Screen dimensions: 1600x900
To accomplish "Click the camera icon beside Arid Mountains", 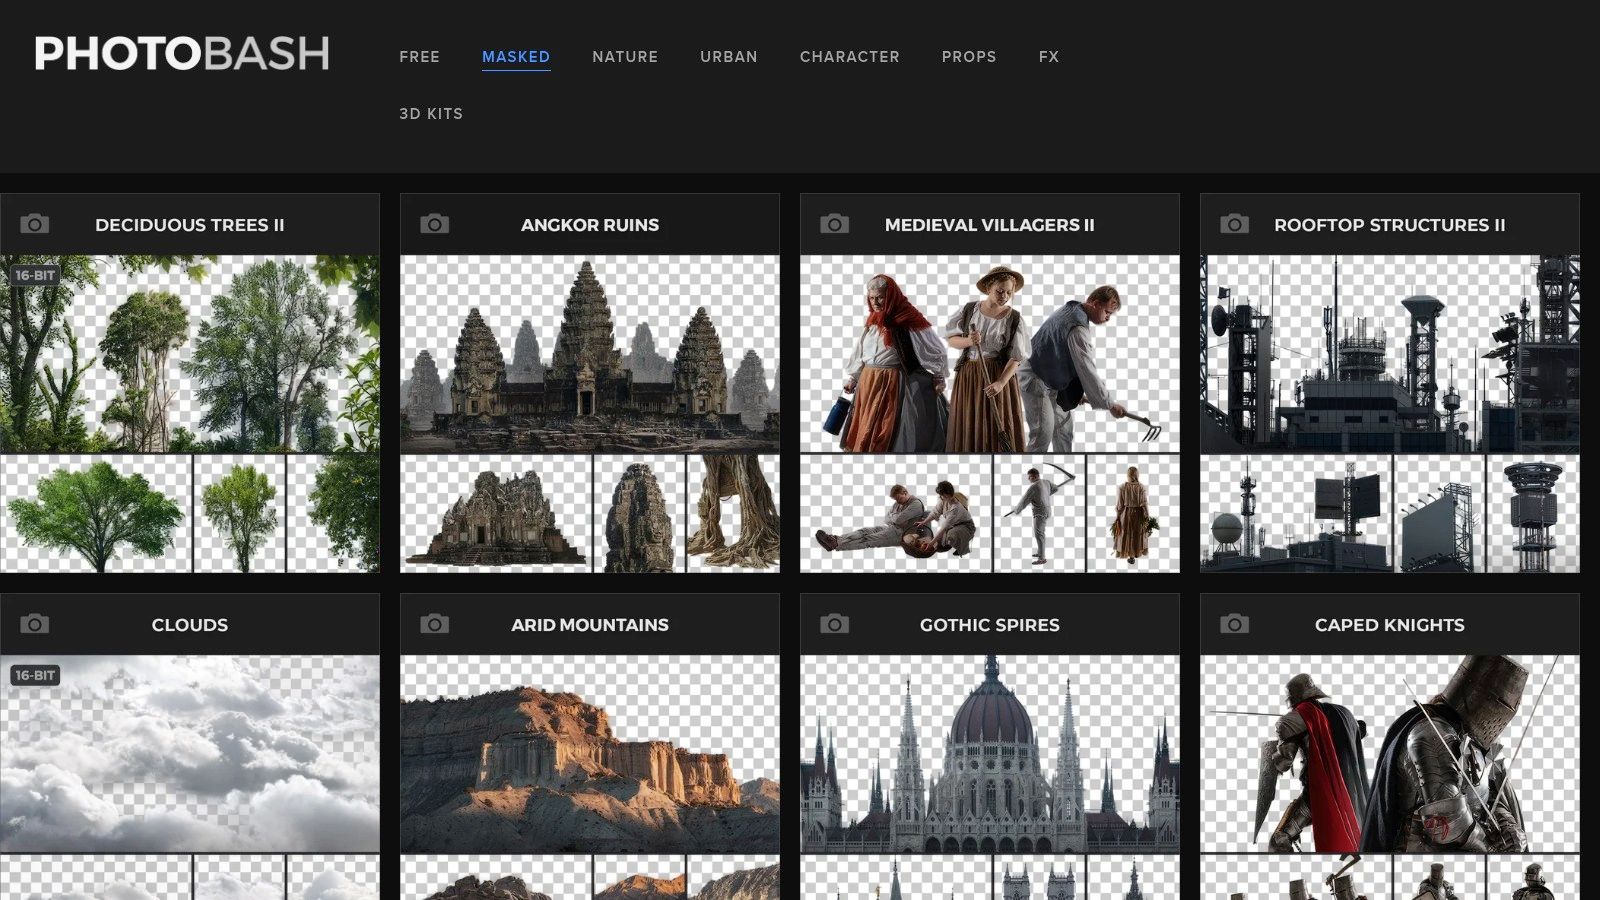I will (x=435, y=624).
